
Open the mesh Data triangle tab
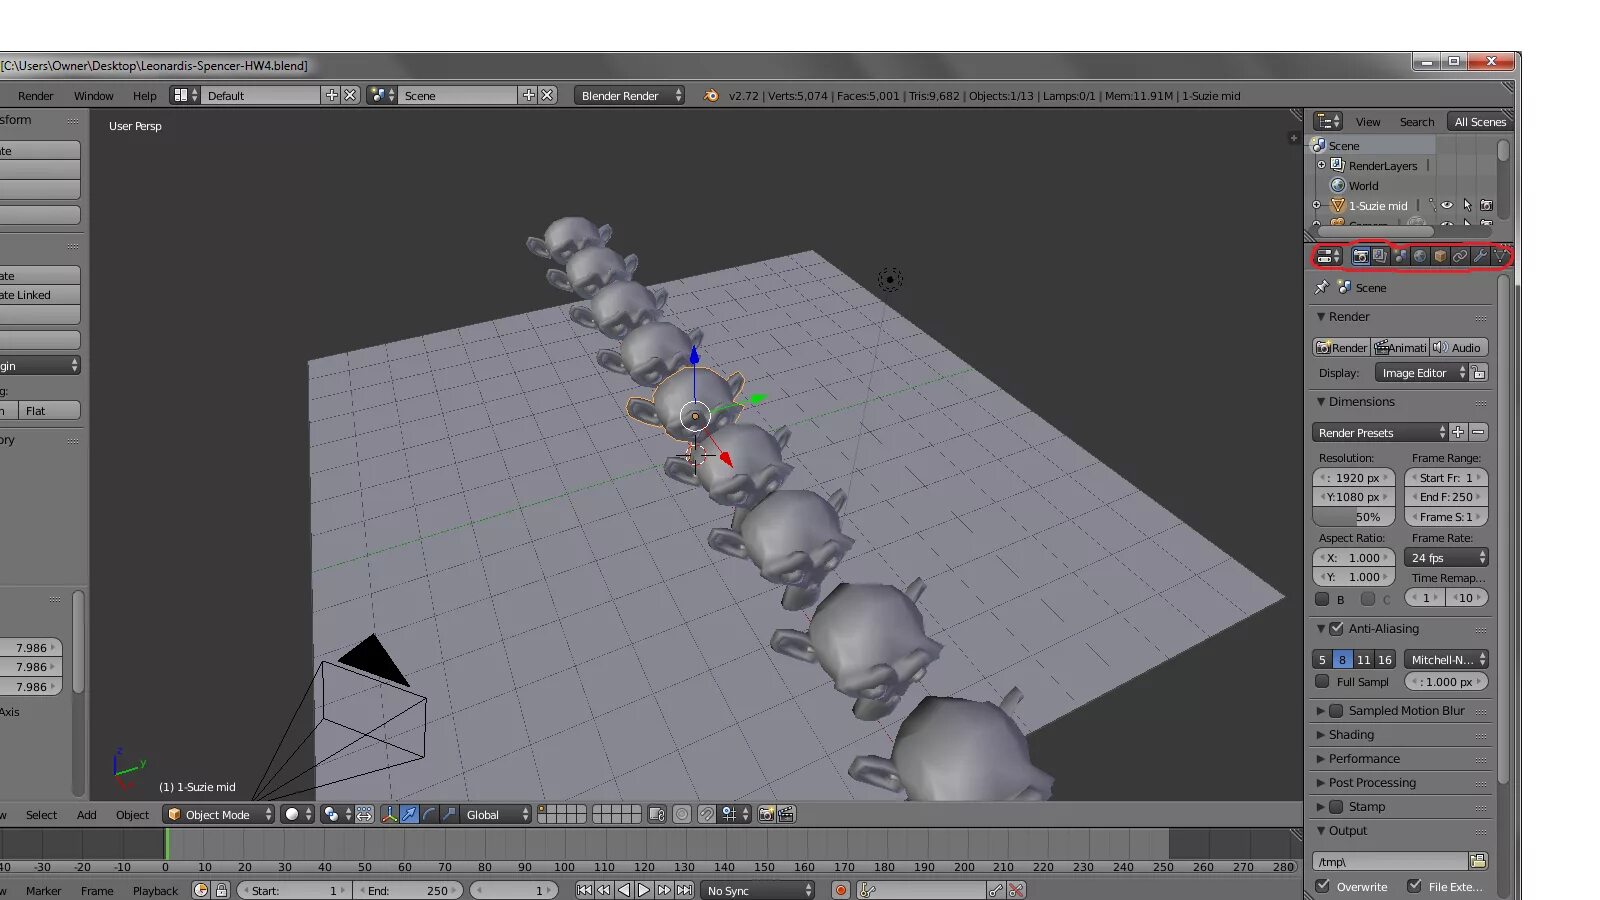tap(1500, 257)
